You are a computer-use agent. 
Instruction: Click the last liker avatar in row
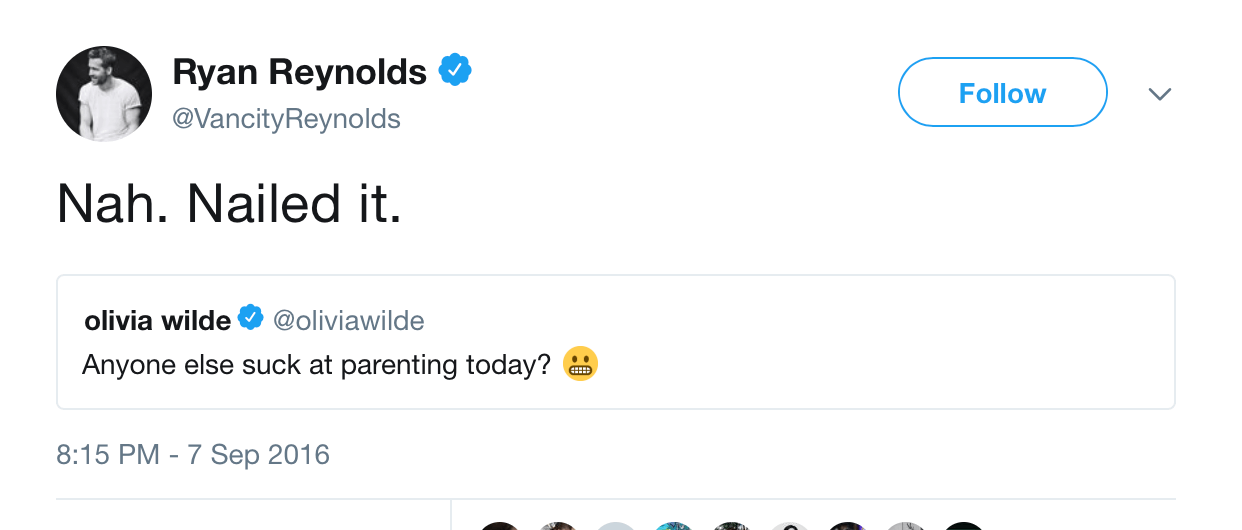click(x=964, y=525)
